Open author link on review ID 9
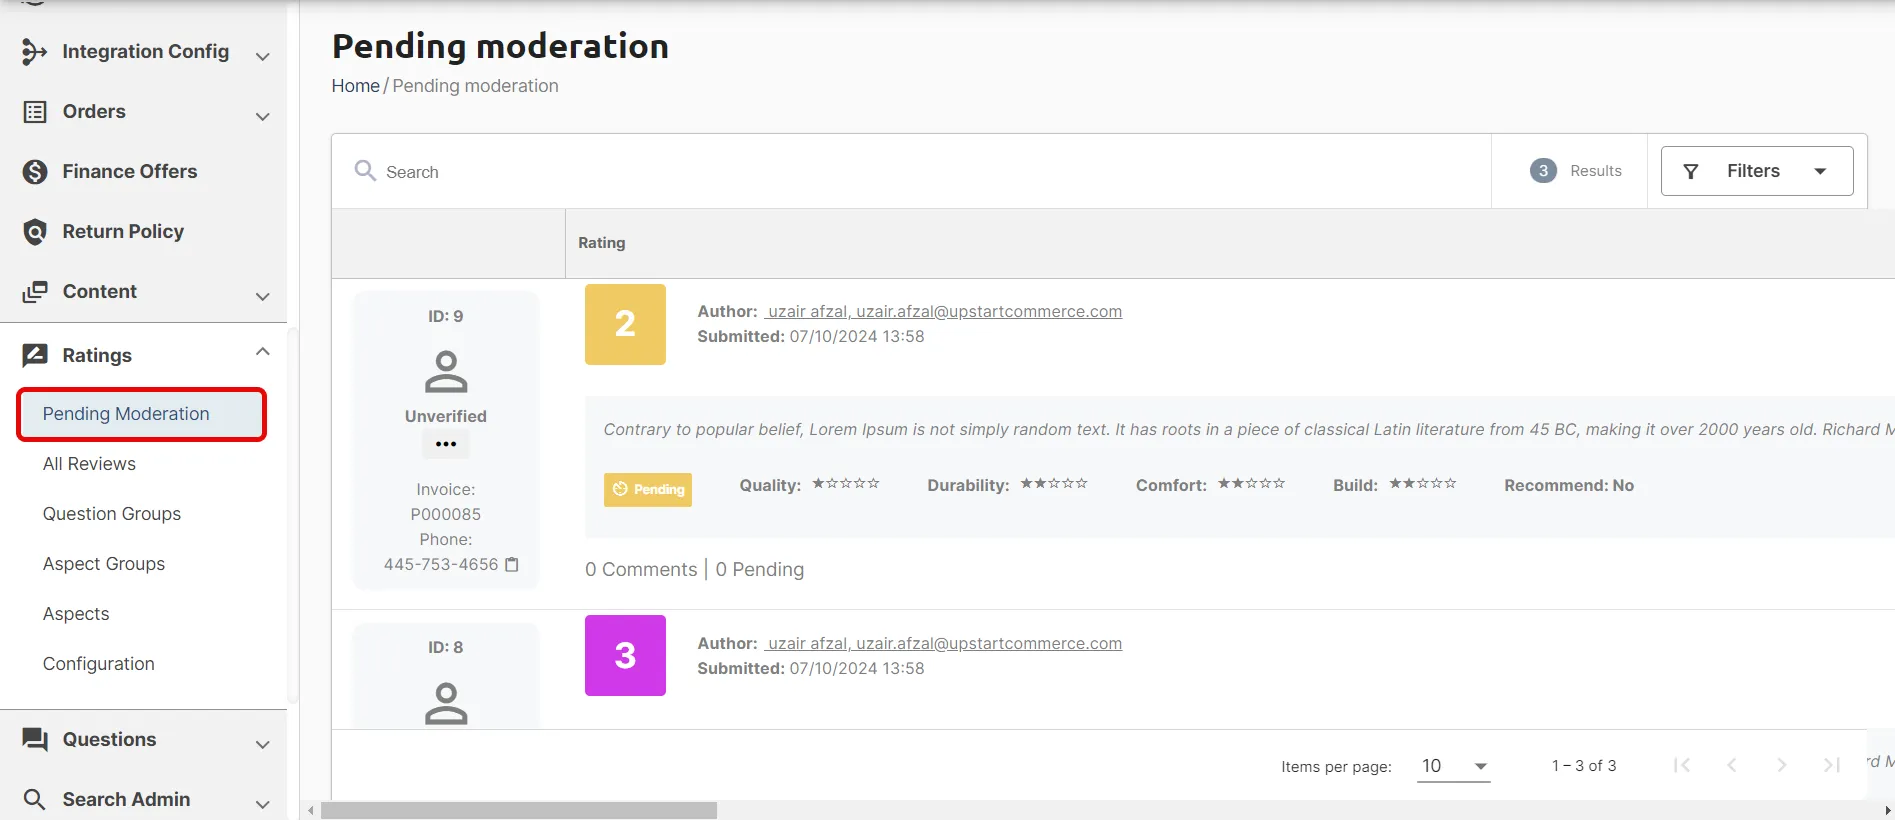 tap(943, 311)
